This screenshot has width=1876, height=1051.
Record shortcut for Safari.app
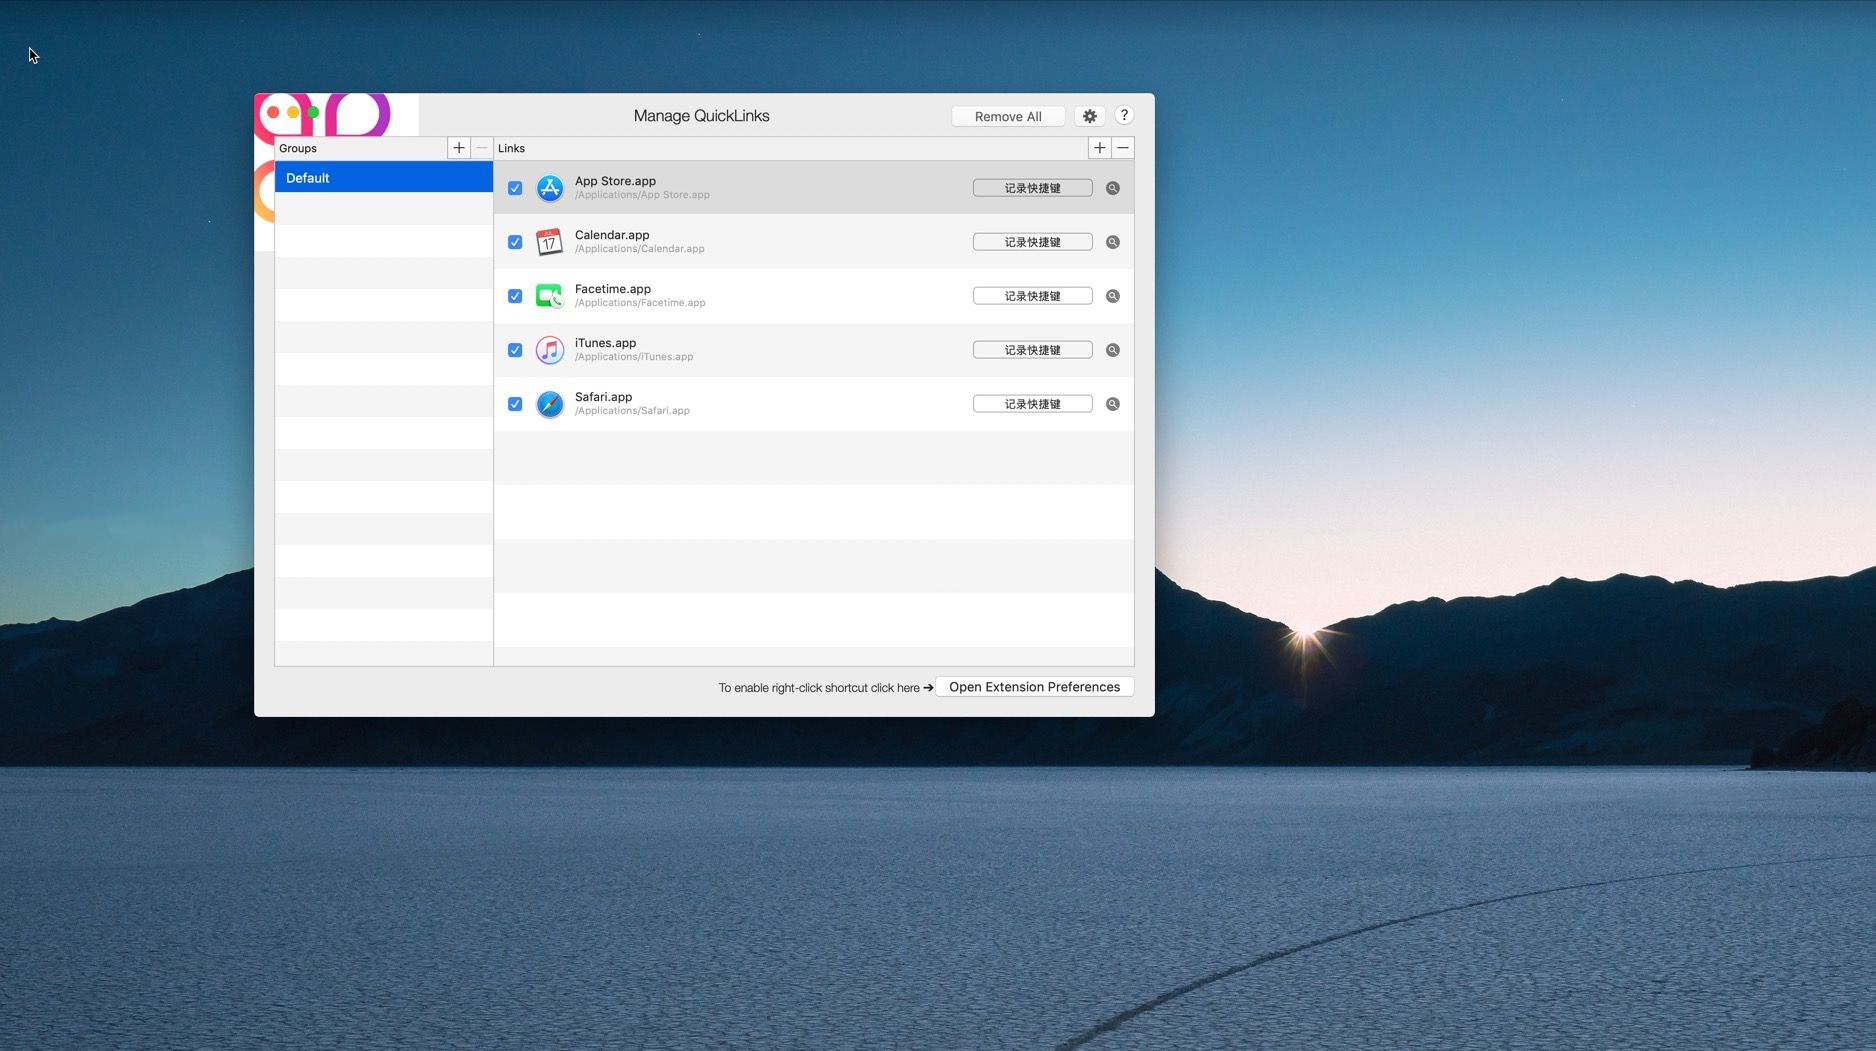point(1032,404)
